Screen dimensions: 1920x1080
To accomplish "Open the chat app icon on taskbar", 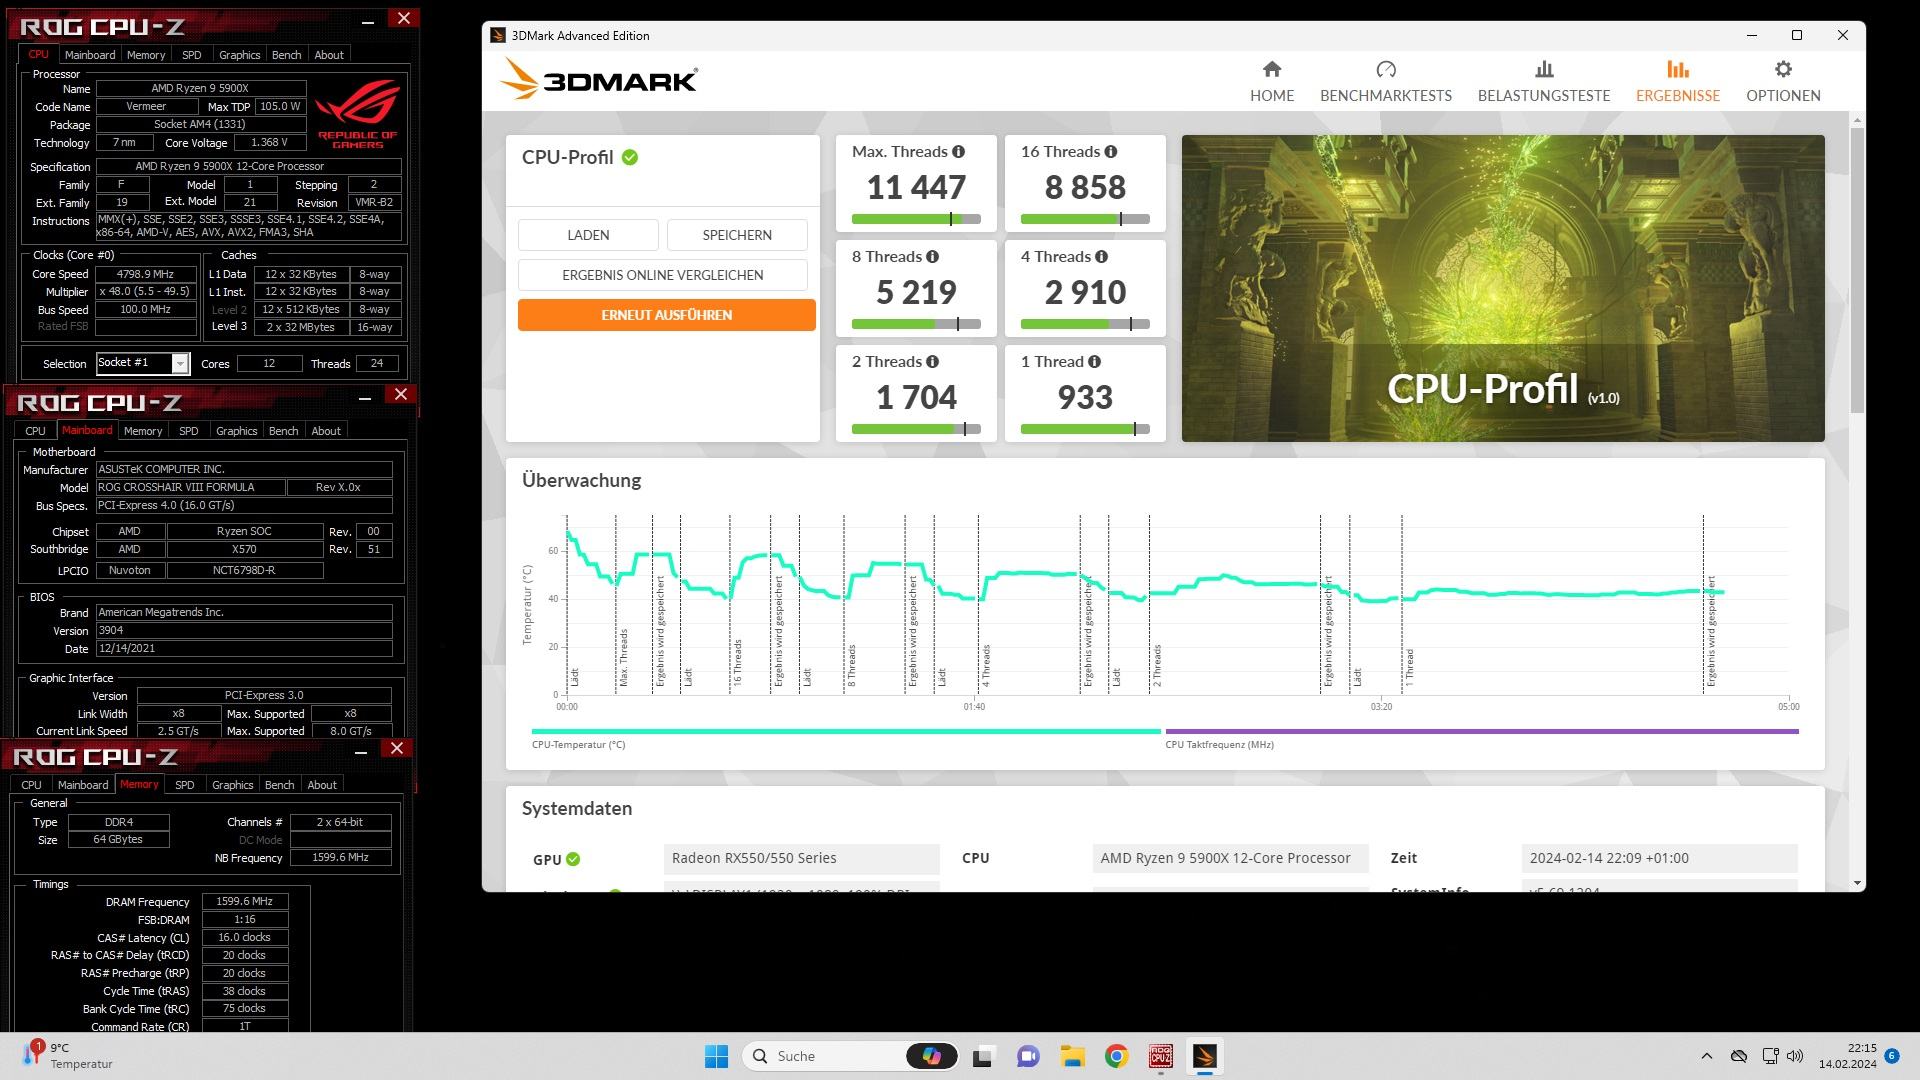I will [1028, 1056].
